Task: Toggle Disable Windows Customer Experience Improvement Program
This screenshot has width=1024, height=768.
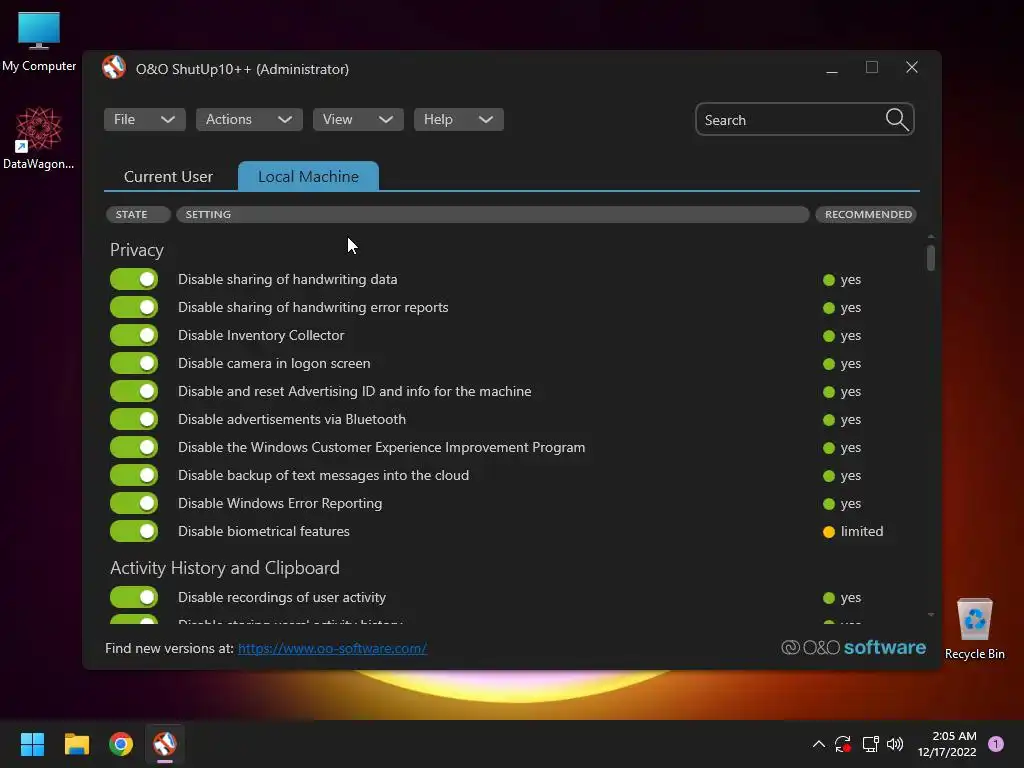Action: (134, 447)
